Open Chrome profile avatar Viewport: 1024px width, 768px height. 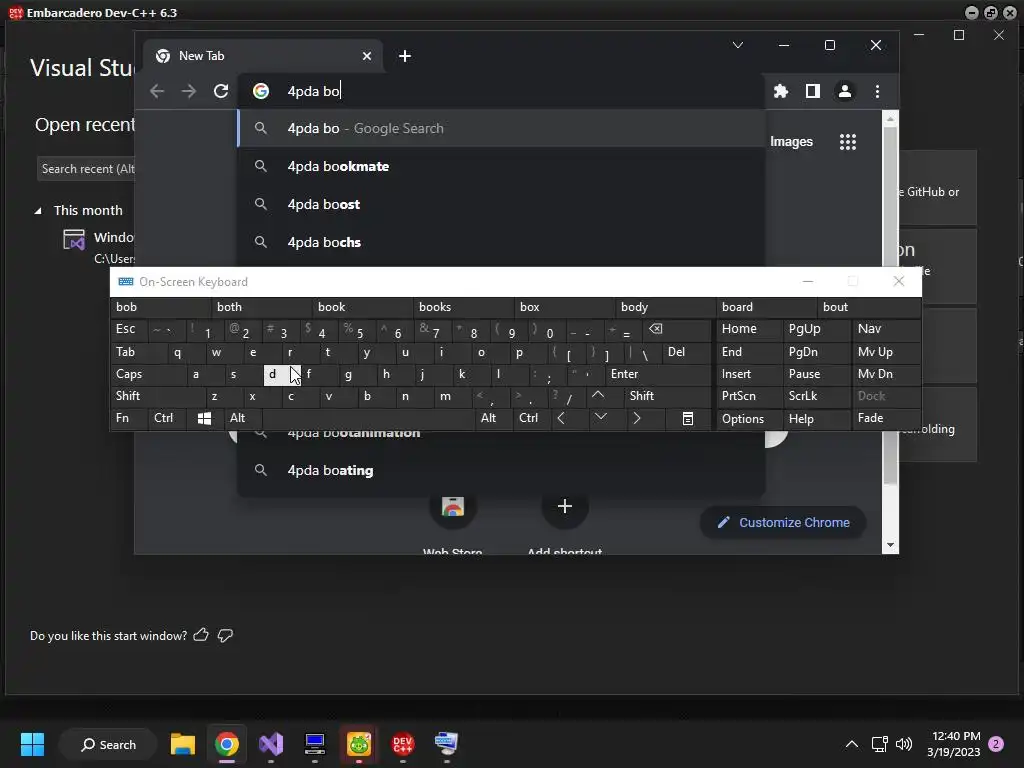[x=844, y=91]
